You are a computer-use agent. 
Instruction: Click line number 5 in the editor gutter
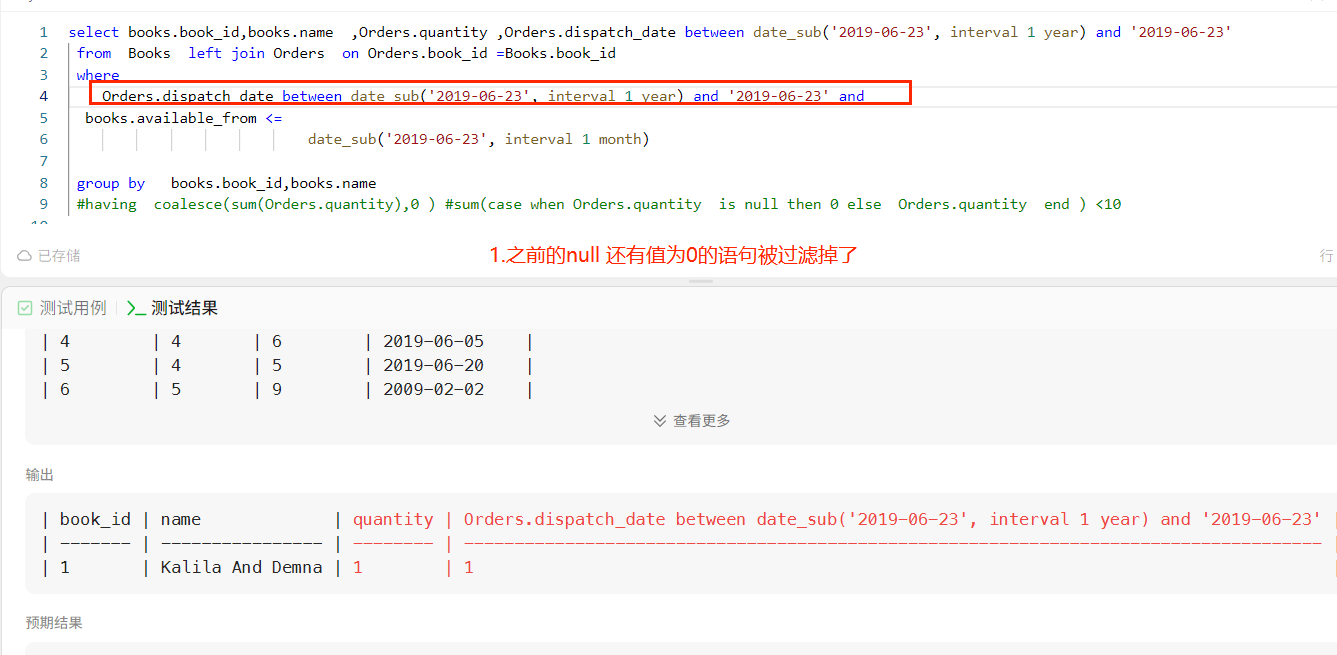click(x=43, y=118)
